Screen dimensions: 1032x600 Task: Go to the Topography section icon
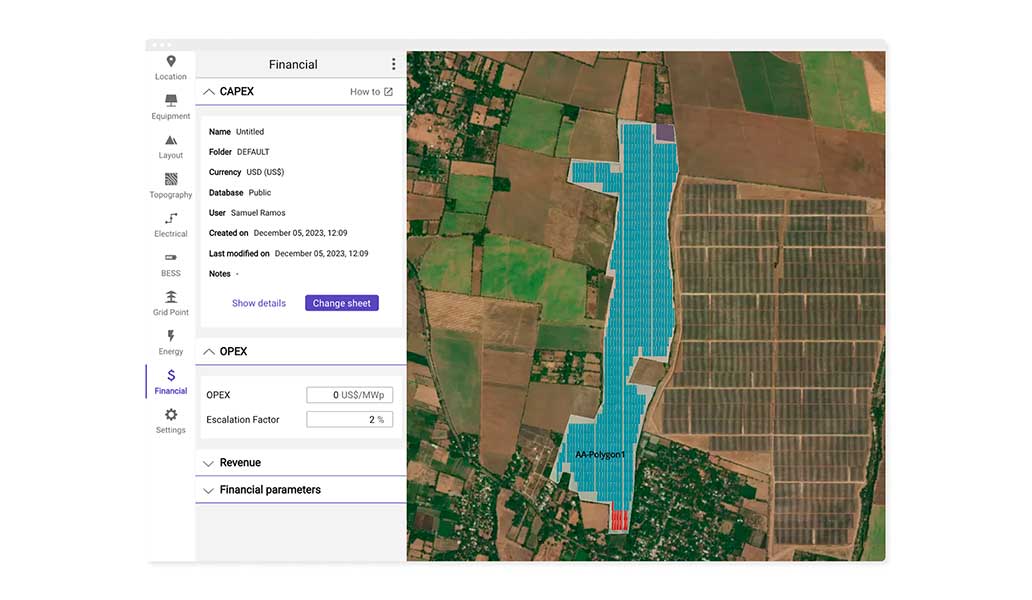coord(171,185)
